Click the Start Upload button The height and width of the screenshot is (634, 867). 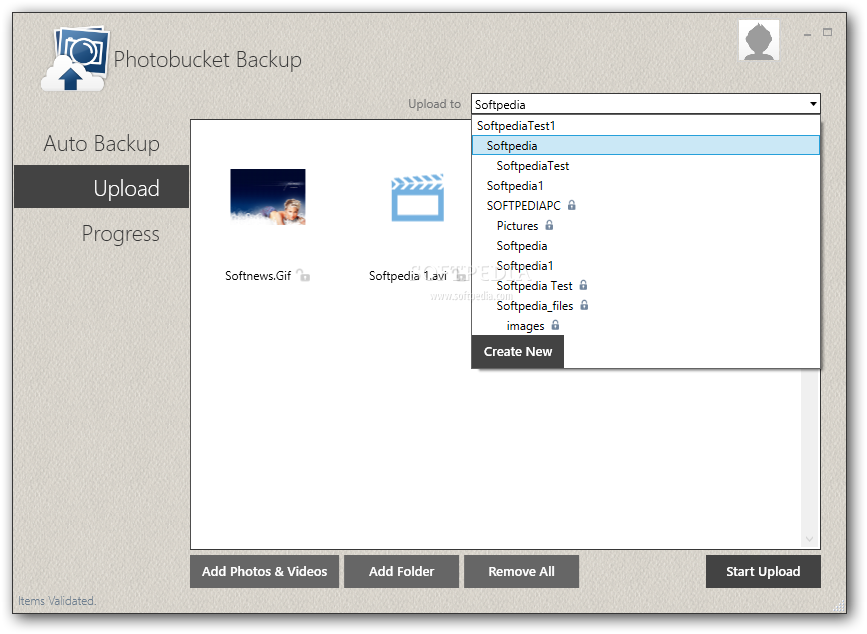coord(763,572)
